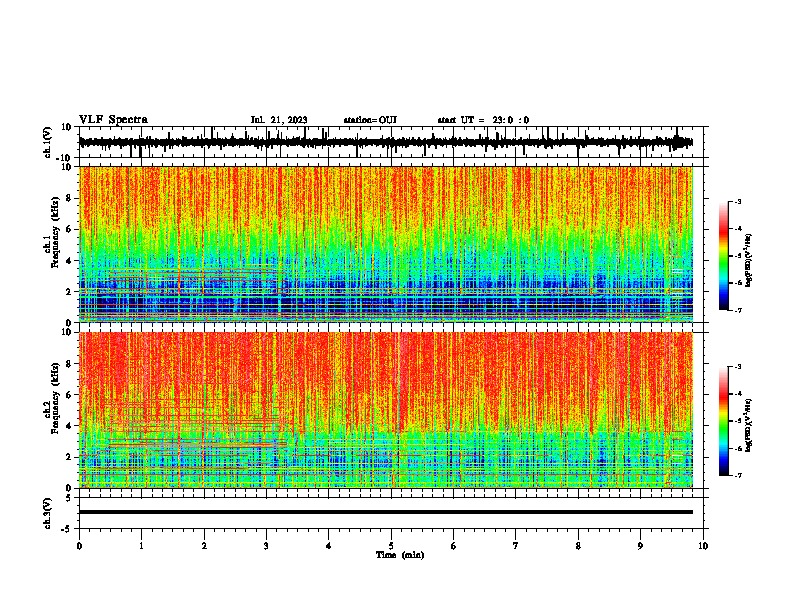792x612 pixels.
Task: Click the ch.2 'Frequency (kHz)' axis label
Action: point(56,398)
